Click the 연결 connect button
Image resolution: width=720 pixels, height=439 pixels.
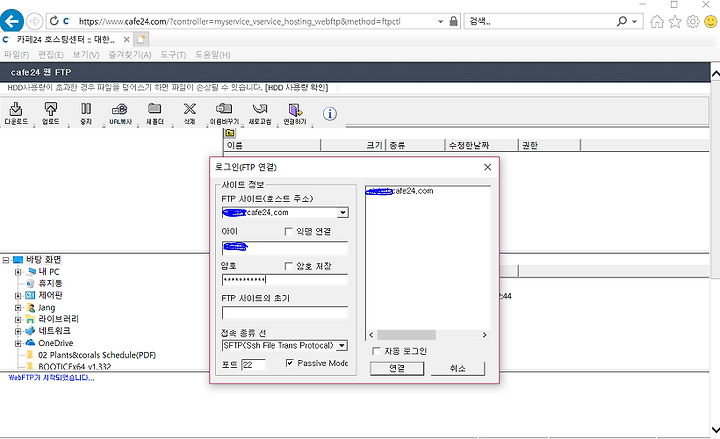[397, 368]
